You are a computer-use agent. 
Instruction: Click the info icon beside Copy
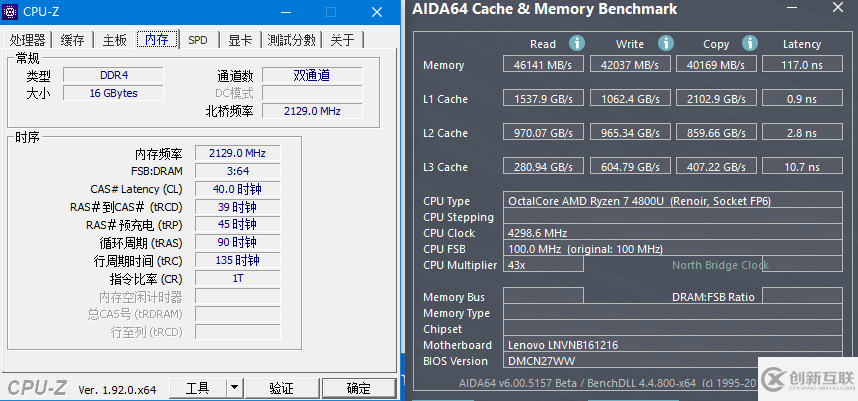click(750, 44)
